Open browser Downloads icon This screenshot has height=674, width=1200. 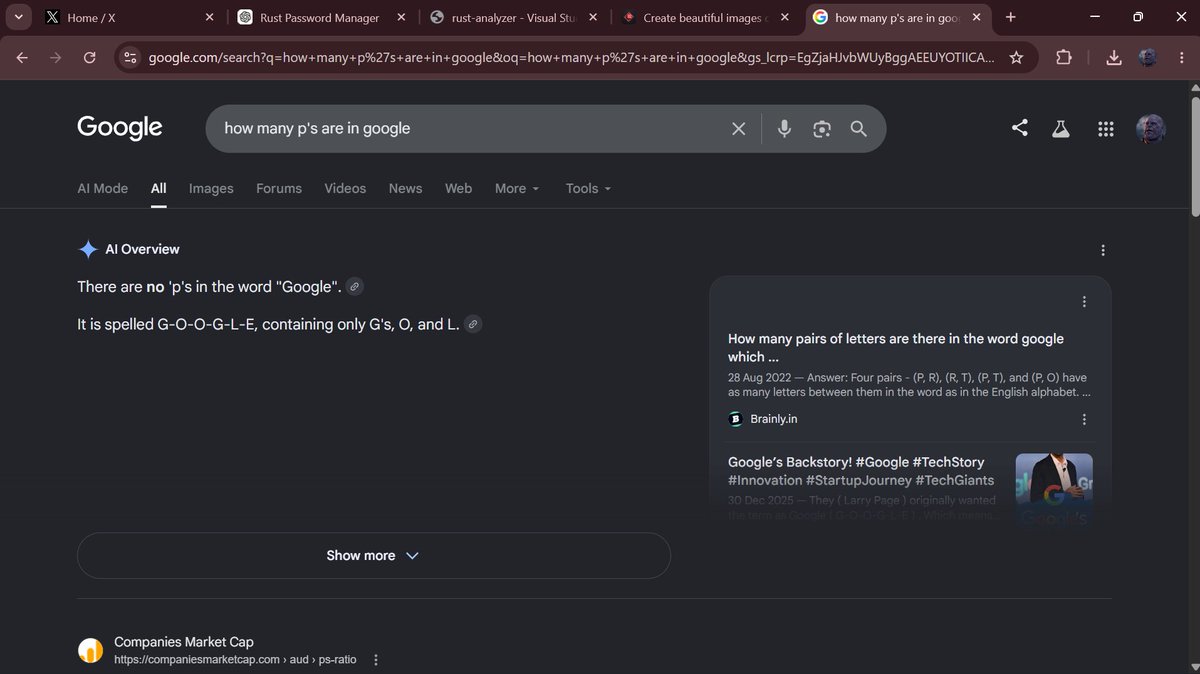coord(1114,58)
